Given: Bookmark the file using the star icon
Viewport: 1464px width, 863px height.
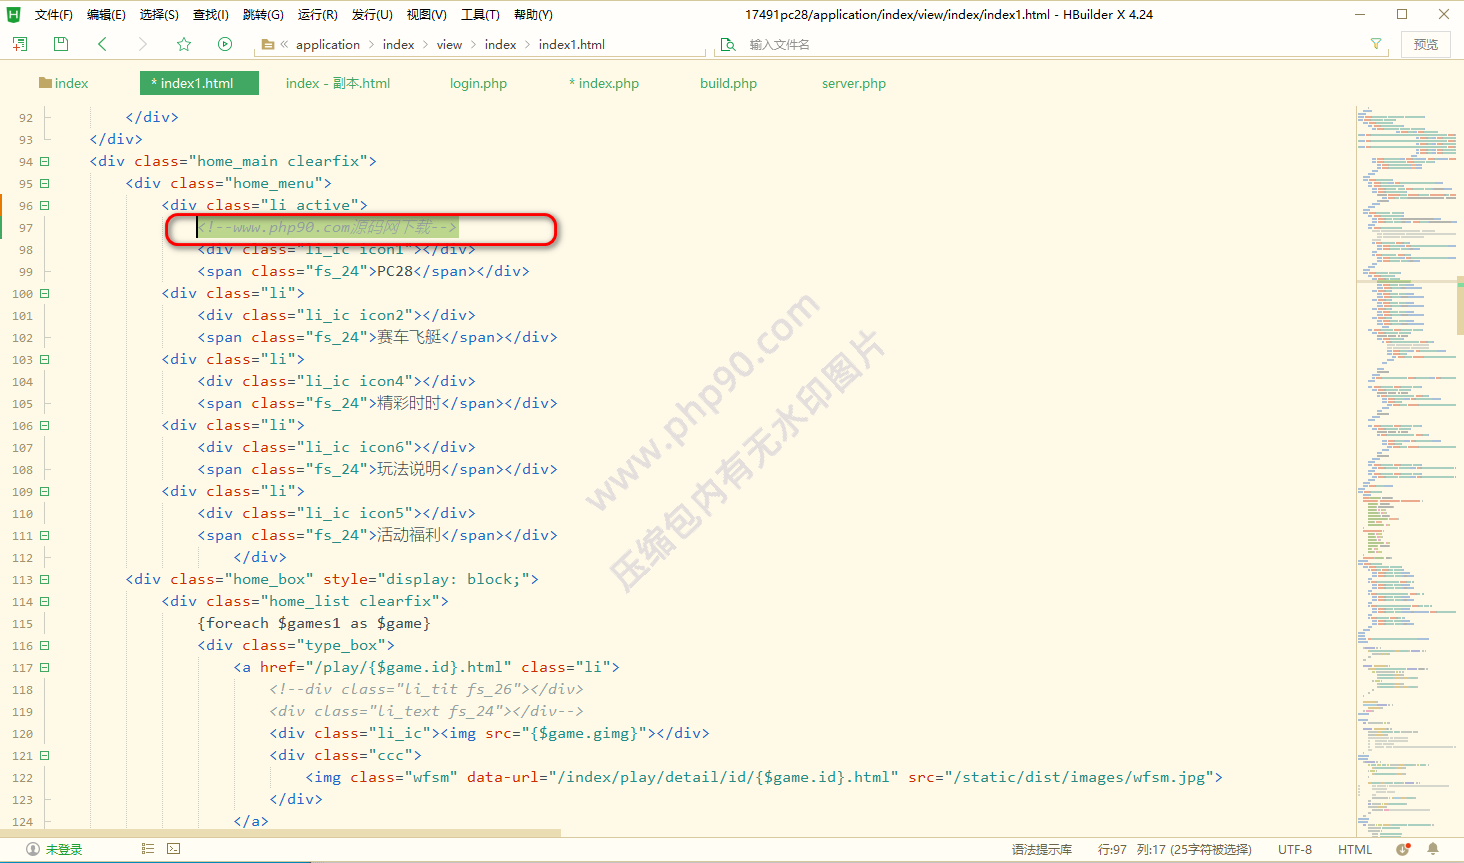Looking at the screenshot, I should (x=184, y=44).
